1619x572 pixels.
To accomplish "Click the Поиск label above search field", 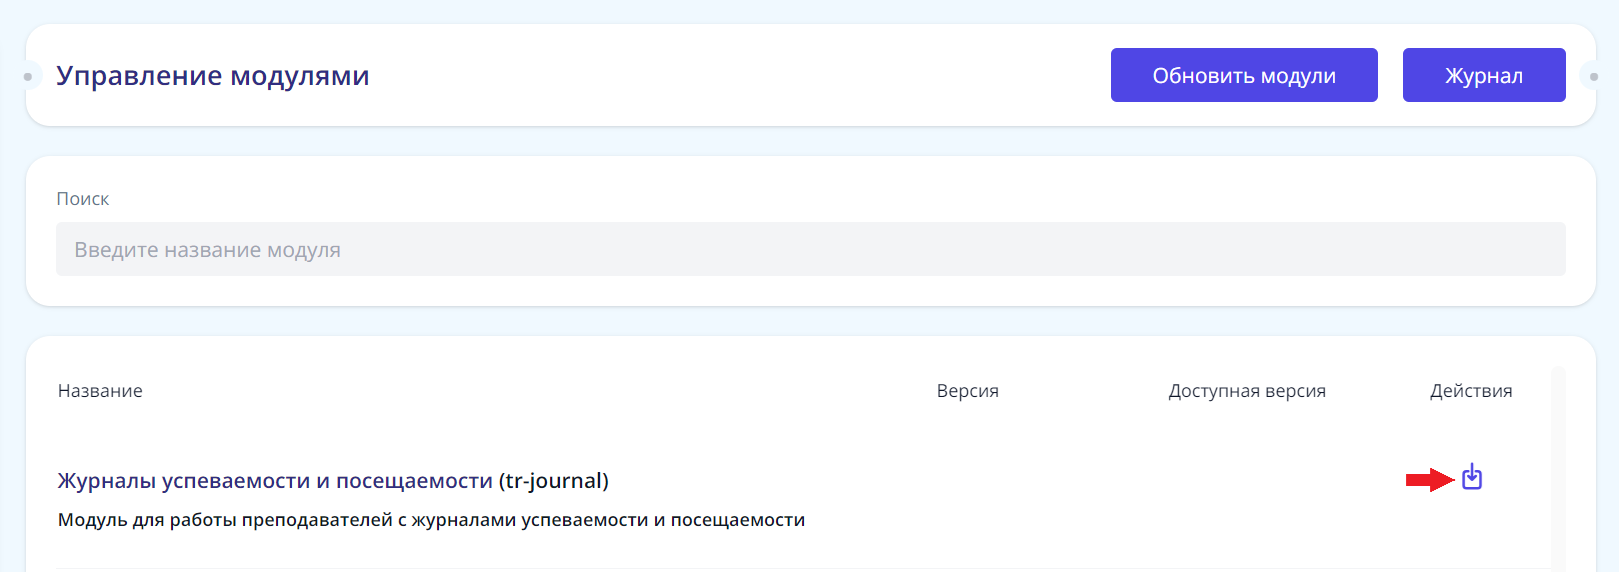I will [82, 199].
